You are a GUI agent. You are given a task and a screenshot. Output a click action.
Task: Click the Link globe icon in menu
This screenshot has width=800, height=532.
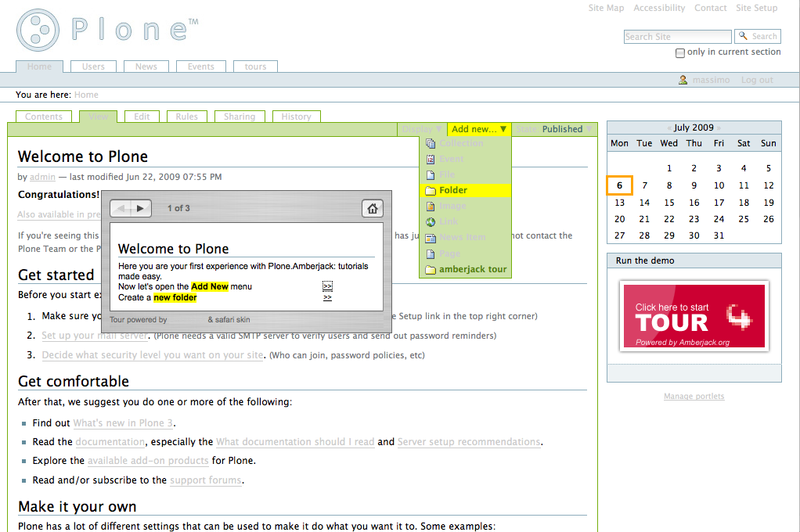[431, 222]
